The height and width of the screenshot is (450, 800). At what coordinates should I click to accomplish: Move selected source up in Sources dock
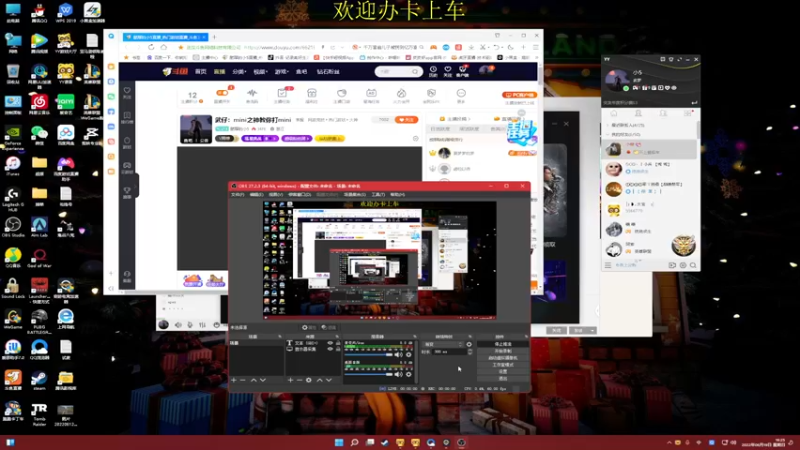pos(319,380)
